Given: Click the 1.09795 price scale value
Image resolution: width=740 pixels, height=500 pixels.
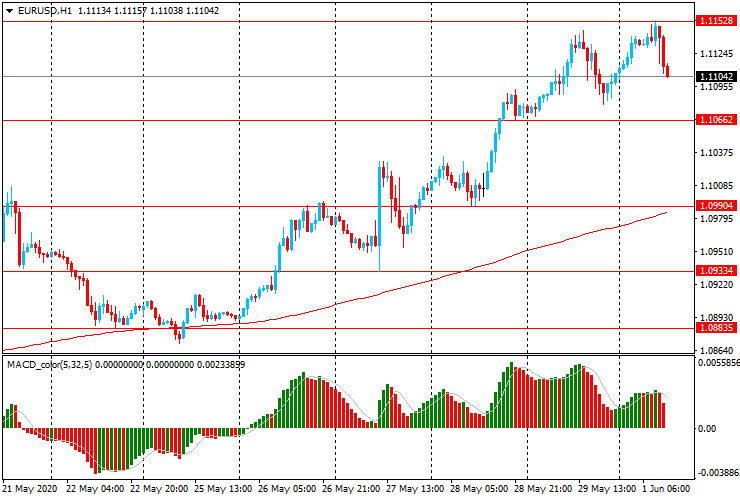Looking at the screenshot, I should coord(716,219).
